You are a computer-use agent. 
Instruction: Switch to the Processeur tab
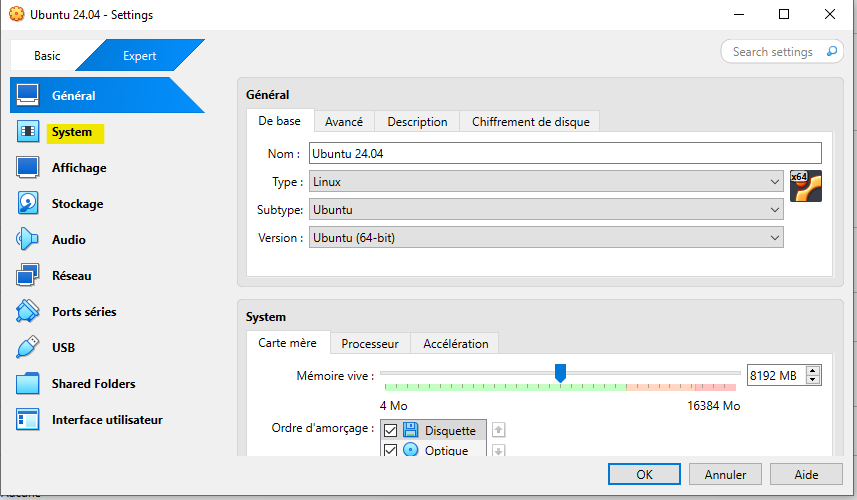pos(369,343)
